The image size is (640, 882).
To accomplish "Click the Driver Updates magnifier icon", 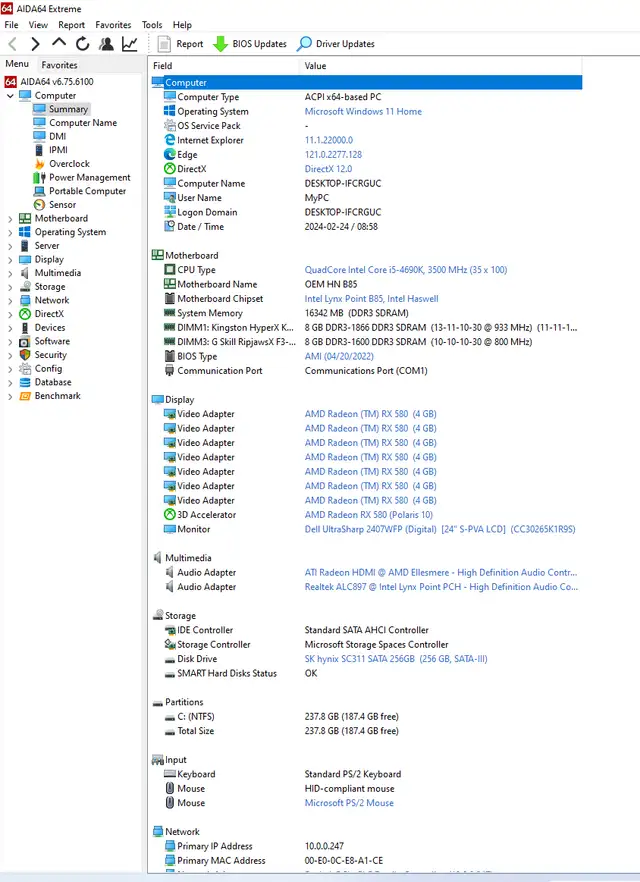I will tap(304, 44).
